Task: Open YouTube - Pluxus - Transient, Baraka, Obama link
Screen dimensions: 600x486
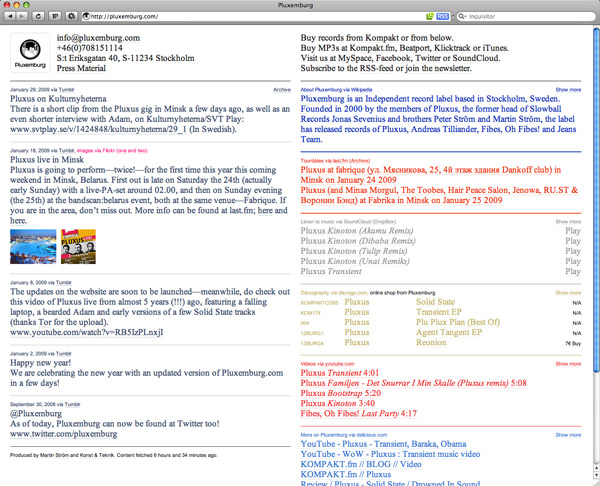Action: (383, 444)
